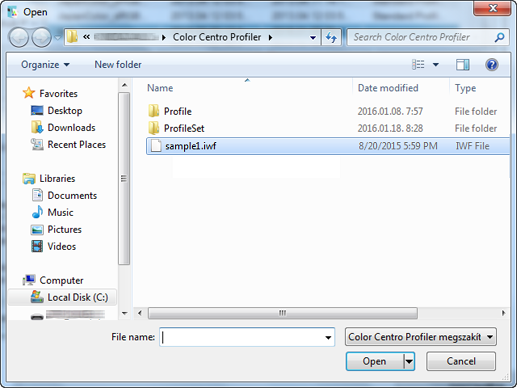Click the Downloads folder icon

37,127
